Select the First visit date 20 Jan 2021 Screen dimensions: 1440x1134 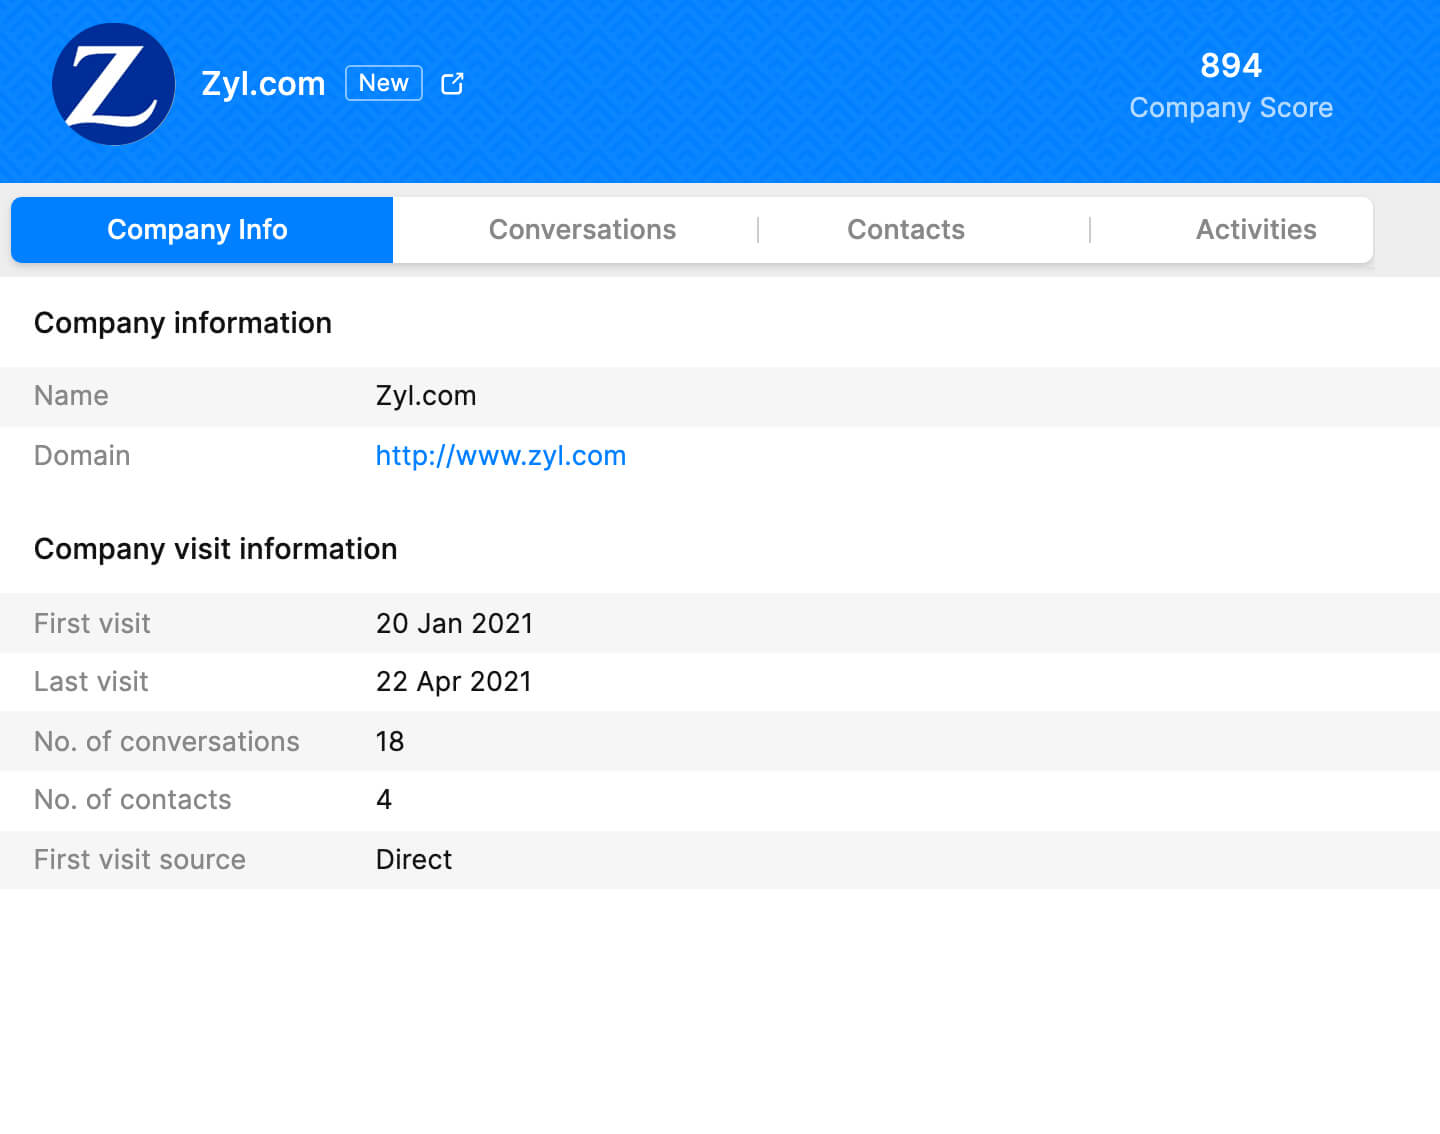(454, 624)
